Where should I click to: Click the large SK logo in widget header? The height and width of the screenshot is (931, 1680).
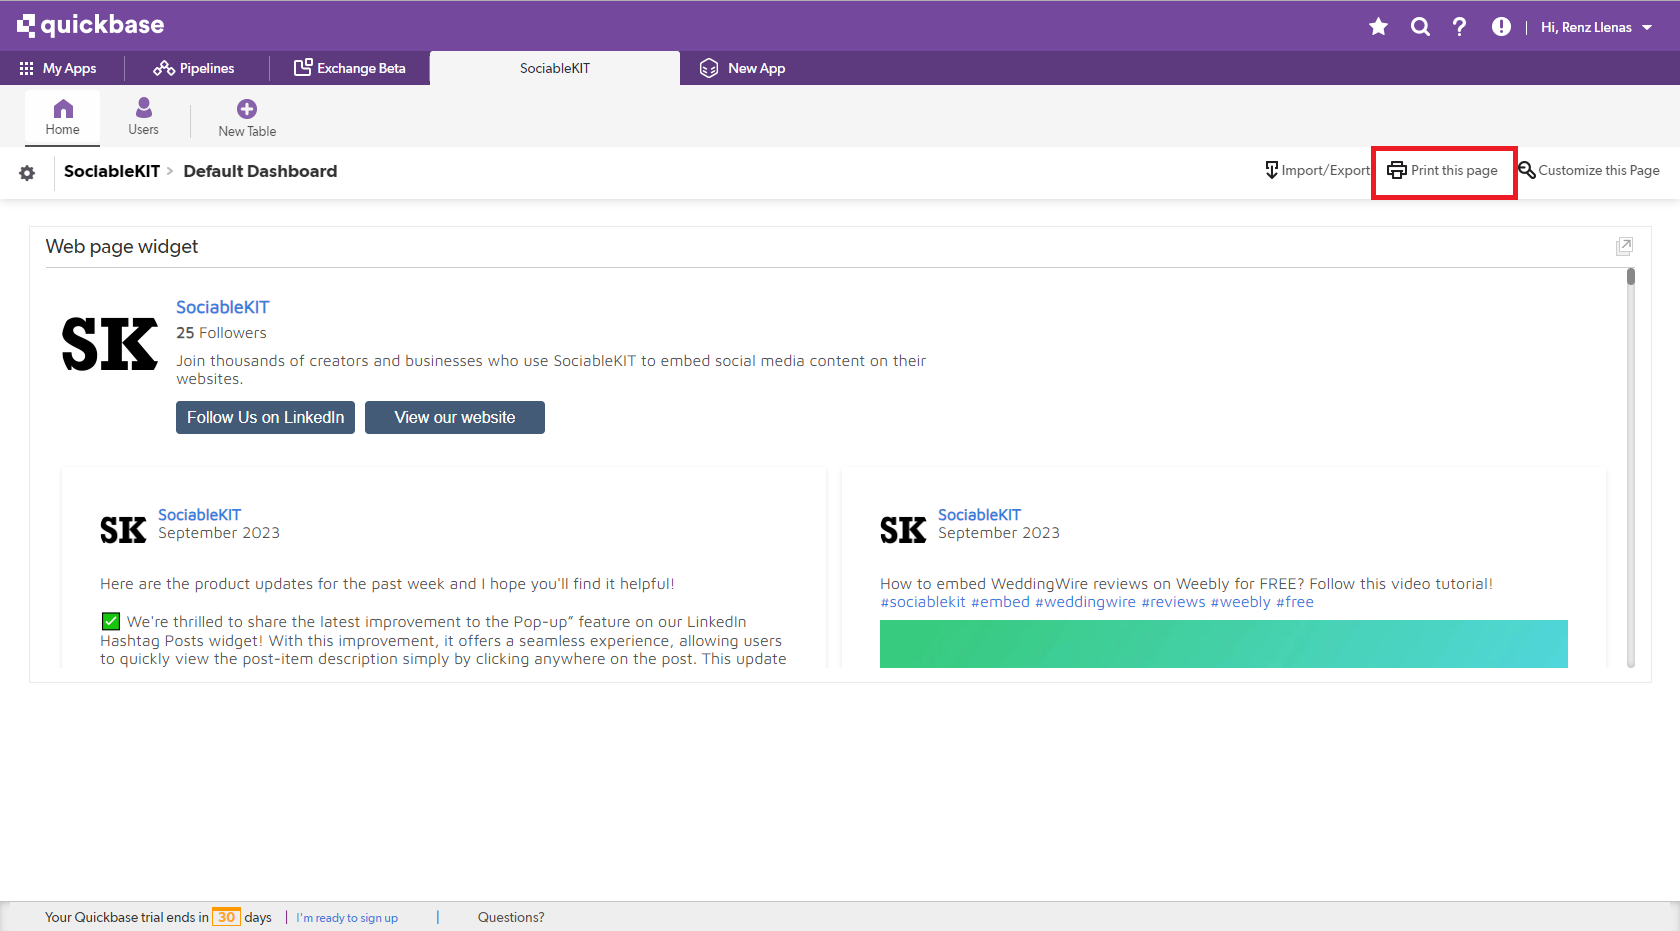pyautogui.click(x=110, y=344)
